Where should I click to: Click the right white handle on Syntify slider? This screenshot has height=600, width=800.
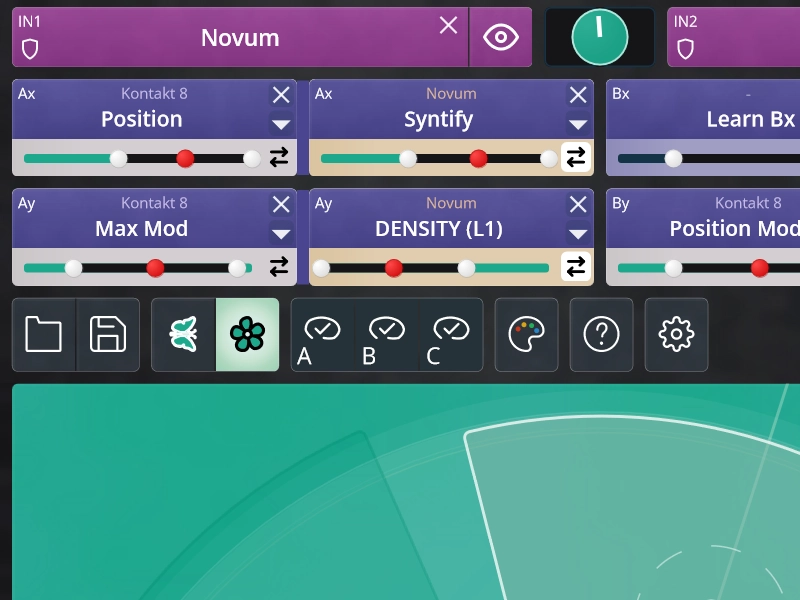(548, 158)
